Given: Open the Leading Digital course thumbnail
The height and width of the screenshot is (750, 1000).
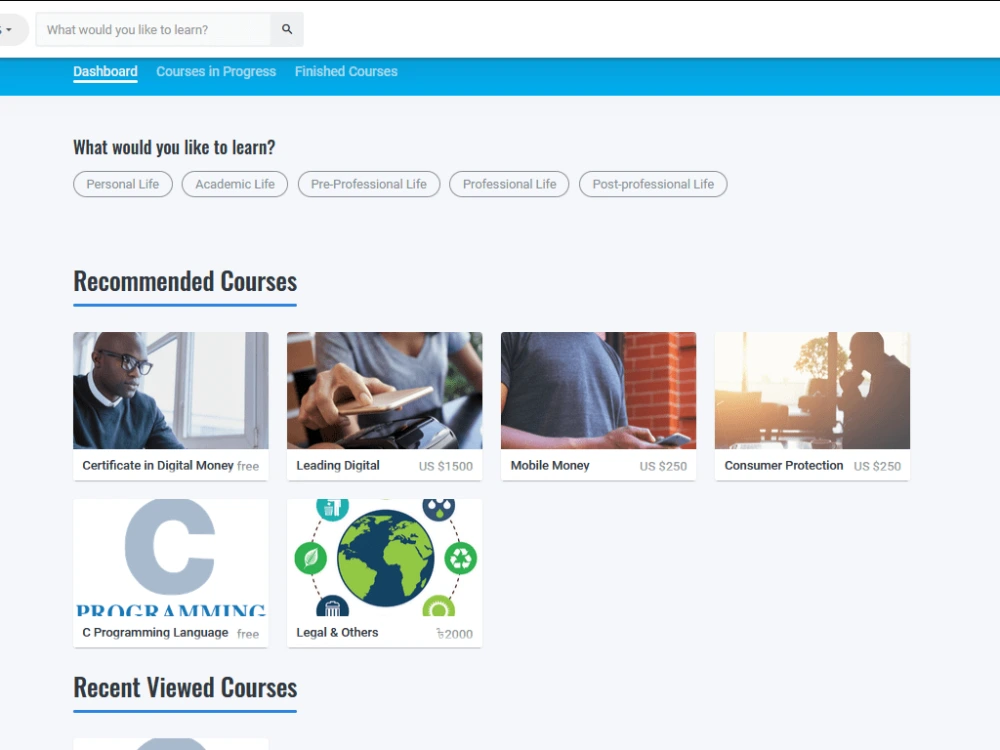Looking at the screenshot, I should pos(385,390).
